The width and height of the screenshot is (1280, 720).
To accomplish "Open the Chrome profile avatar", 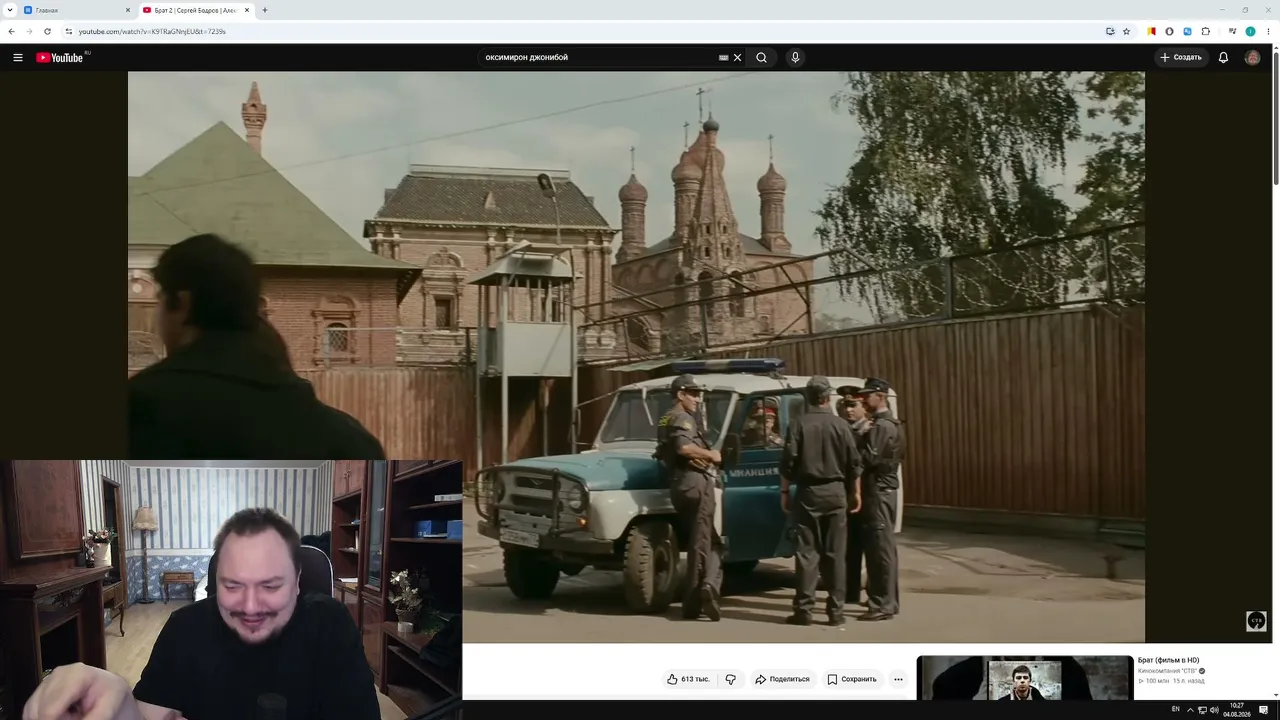I will pos(1250,31).
